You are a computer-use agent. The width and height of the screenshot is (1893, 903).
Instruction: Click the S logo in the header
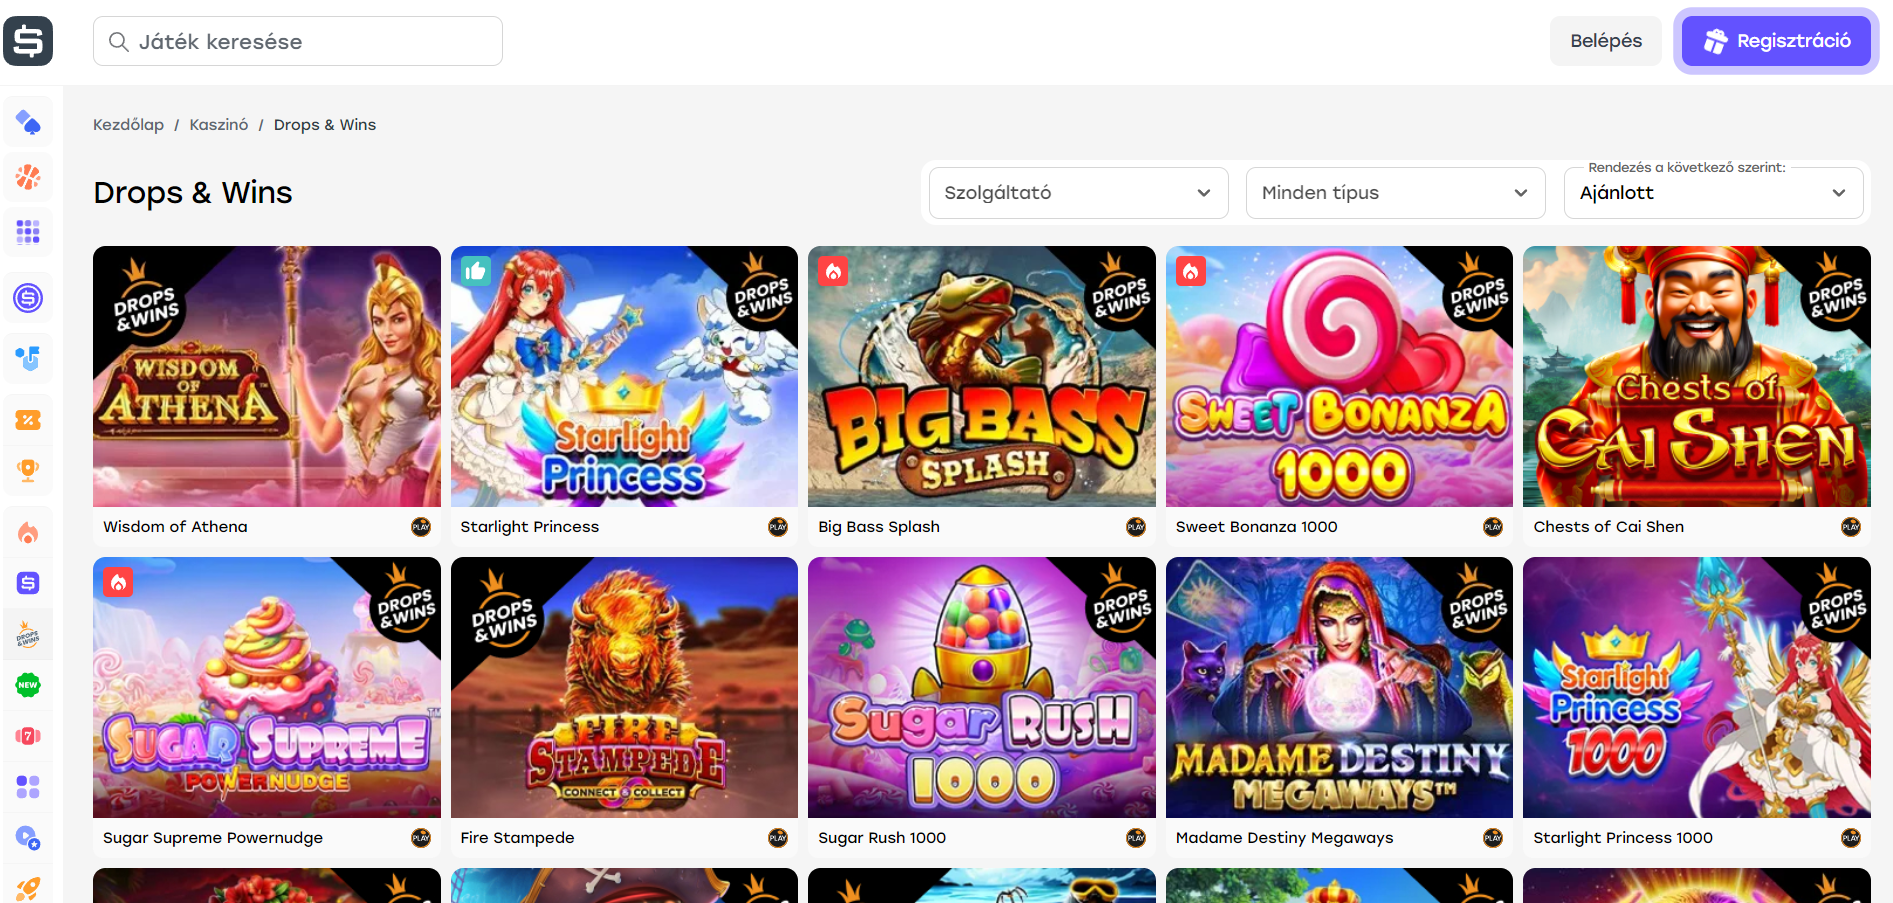pos(28,41)
